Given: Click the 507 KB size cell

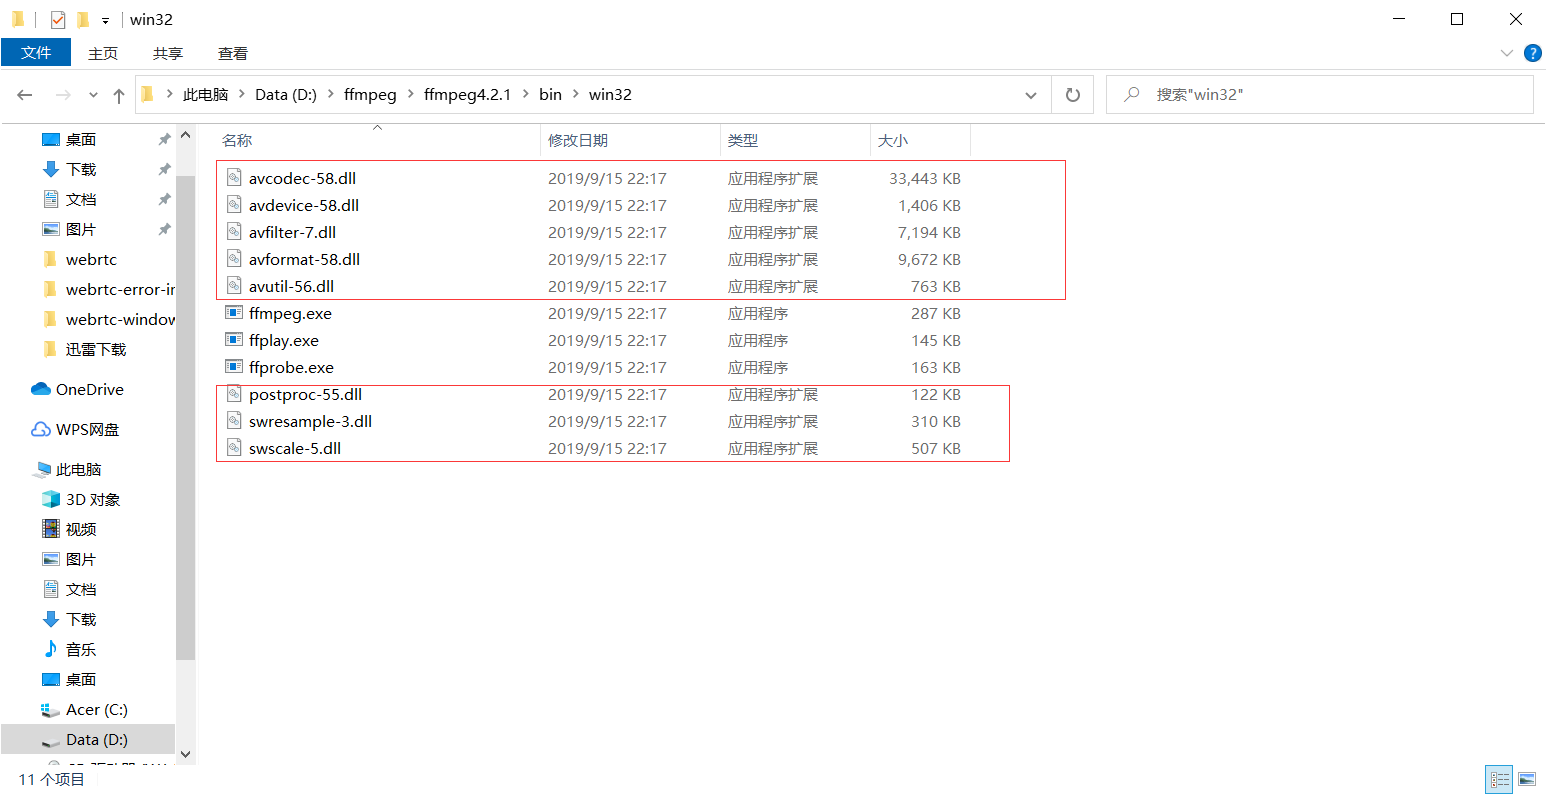Looking at the screenshot, I should [x=936, y=448].
